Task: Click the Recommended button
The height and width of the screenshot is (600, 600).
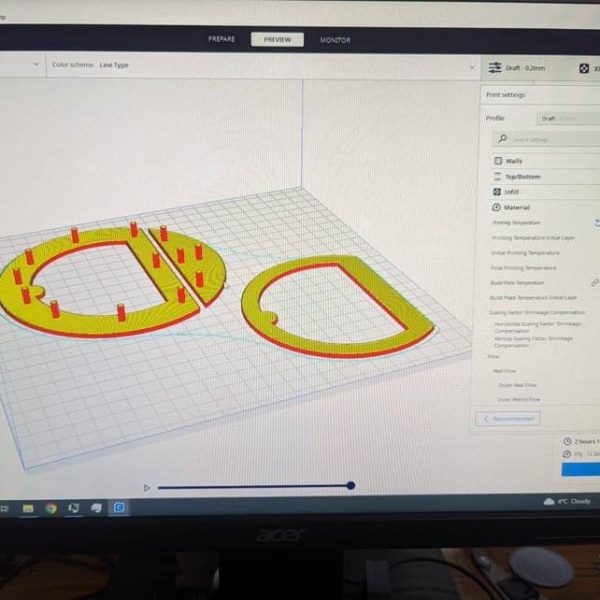Action: click(507, 419)
